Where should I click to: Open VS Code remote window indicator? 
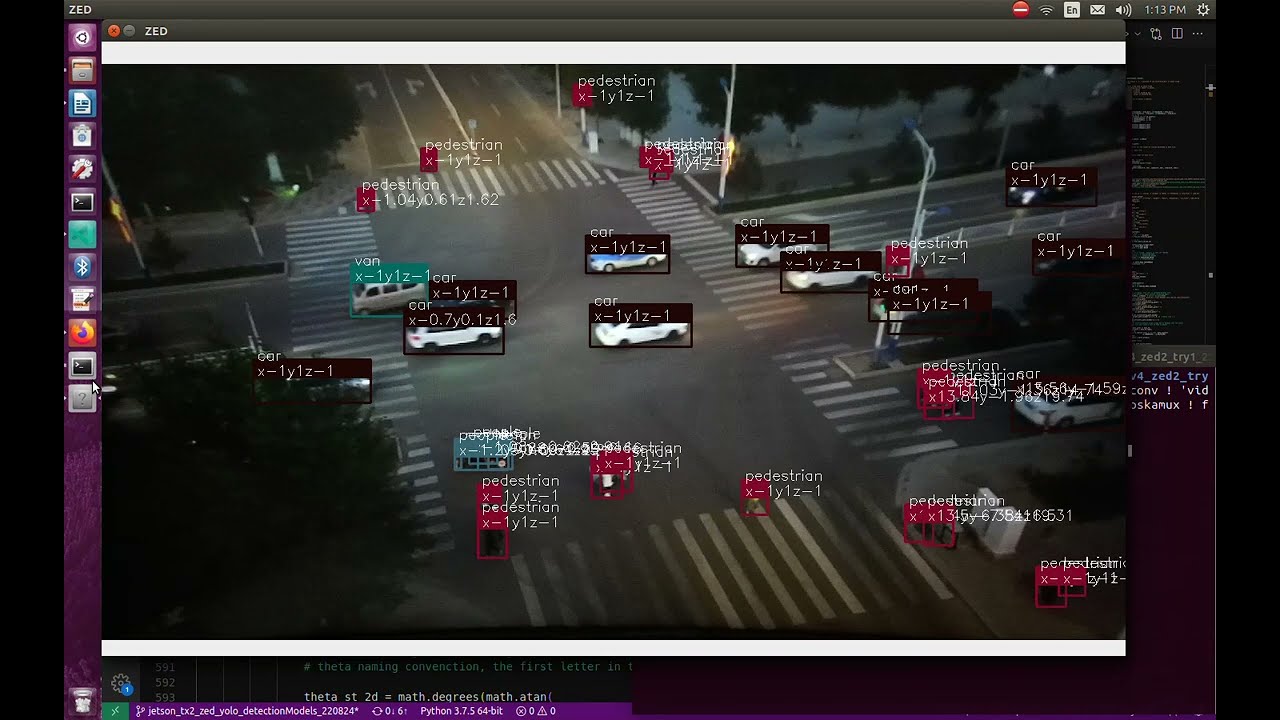click(115, 711)
